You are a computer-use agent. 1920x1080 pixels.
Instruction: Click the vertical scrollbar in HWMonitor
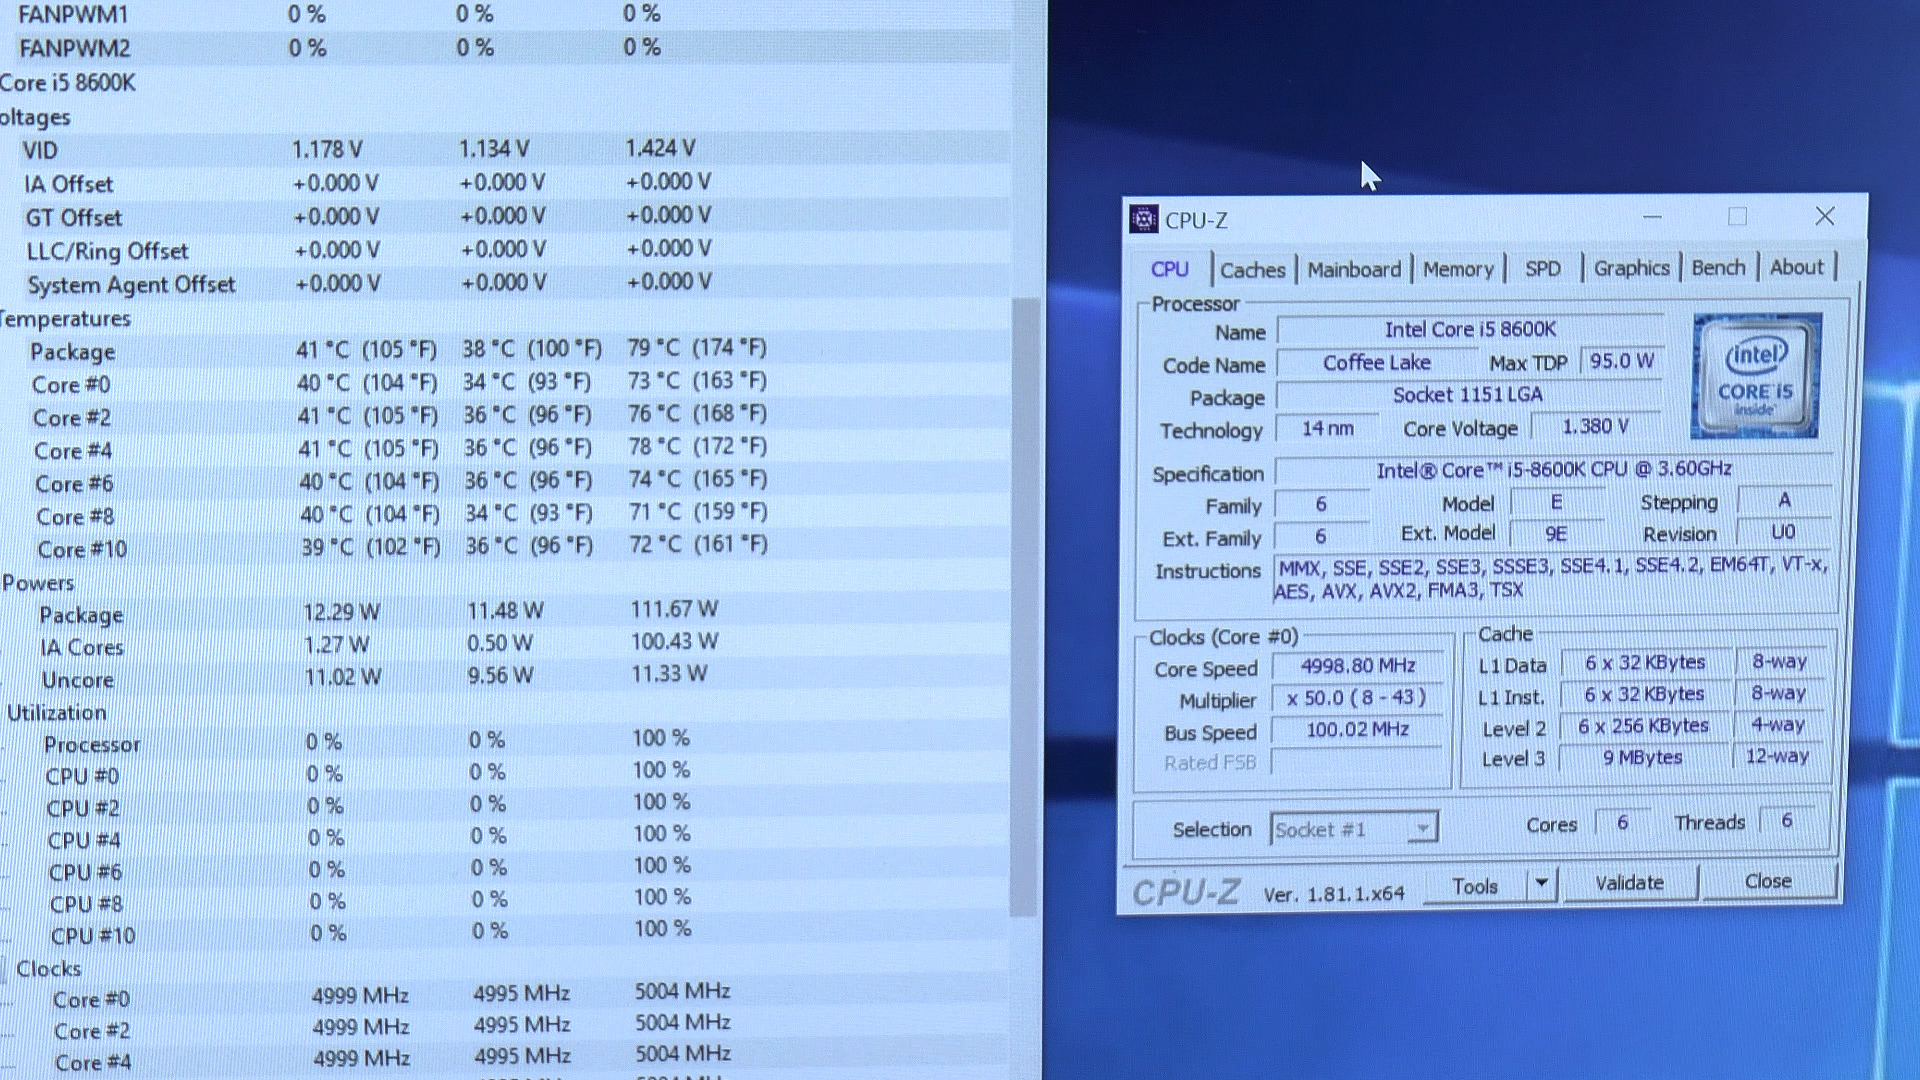coord(1024,608)
